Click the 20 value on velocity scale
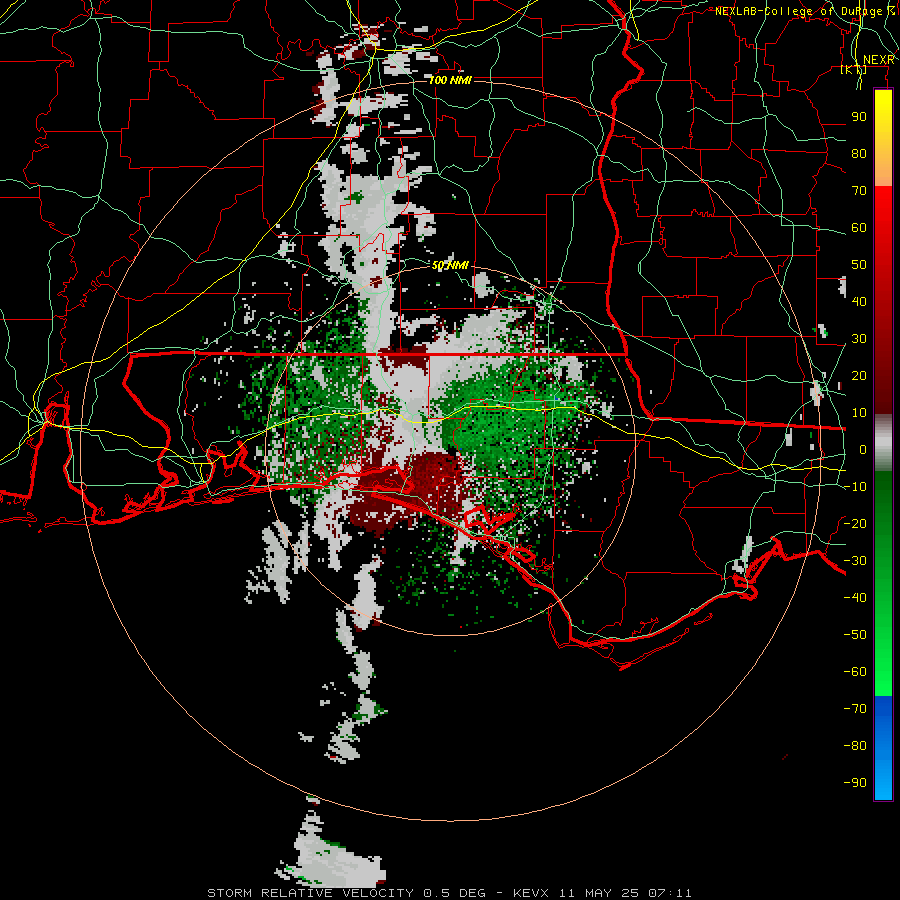The width and height of the screenshot is (900, 900). pyautogui.click(x=859, y=375)
